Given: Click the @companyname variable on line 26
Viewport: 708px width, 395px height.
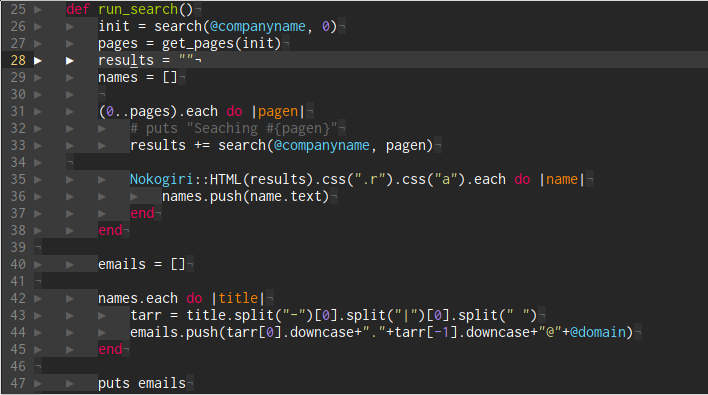Looking at the screenshot, I should pos(257,27).
